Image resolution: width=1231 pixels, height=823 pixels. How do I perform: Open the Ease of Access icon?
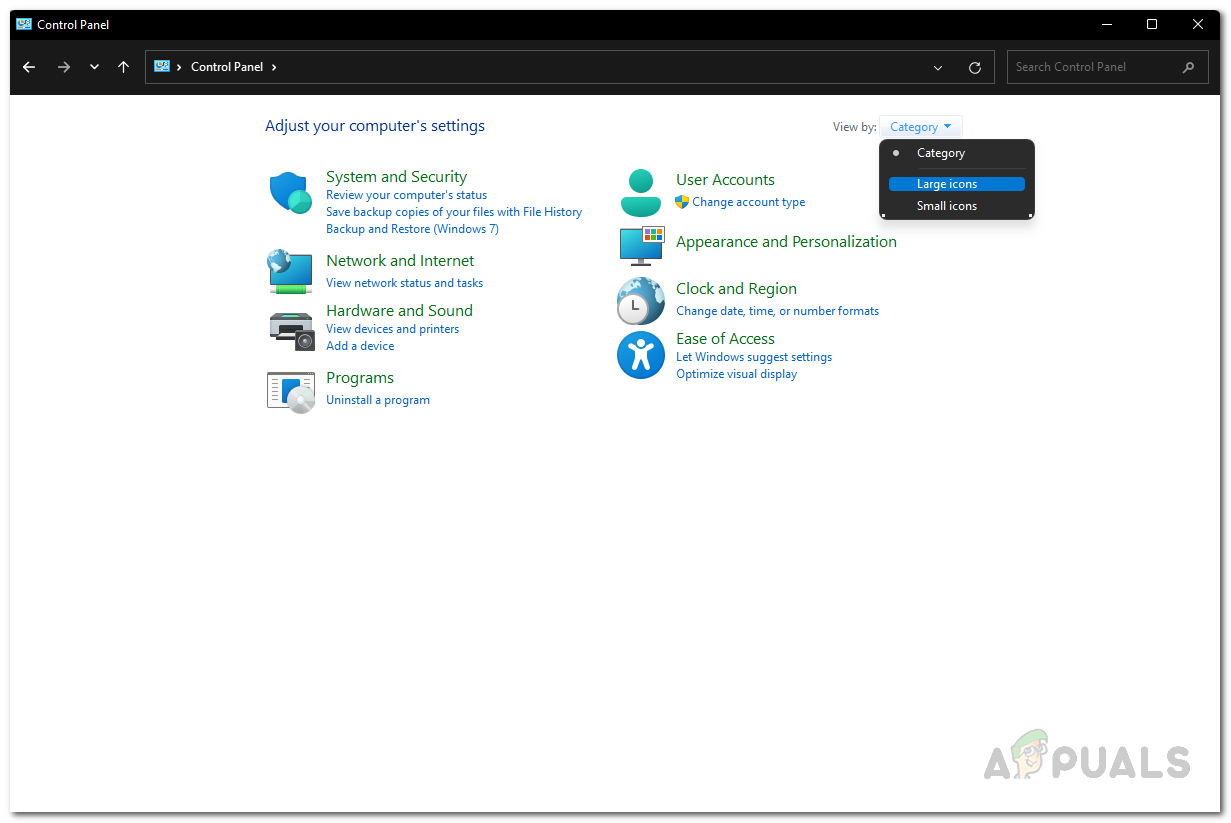tap(641, 355)
